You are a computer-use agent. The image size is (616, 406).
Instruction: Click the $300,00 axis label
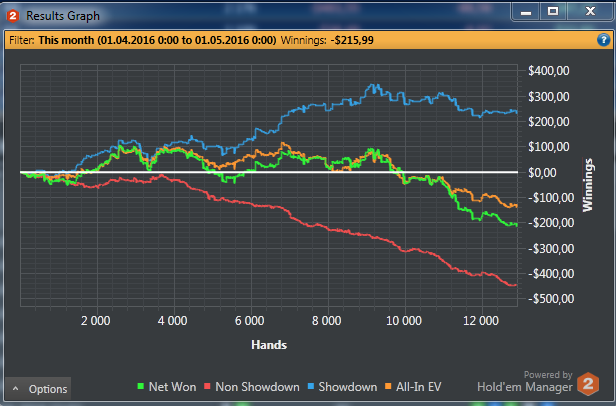pyautogui.click(x=548, y=96)
